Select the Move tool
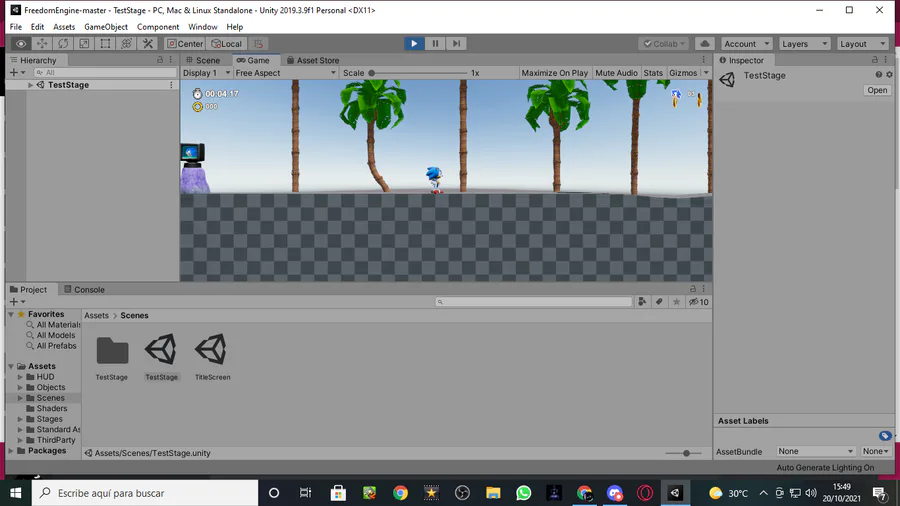 tap(42, 44)
